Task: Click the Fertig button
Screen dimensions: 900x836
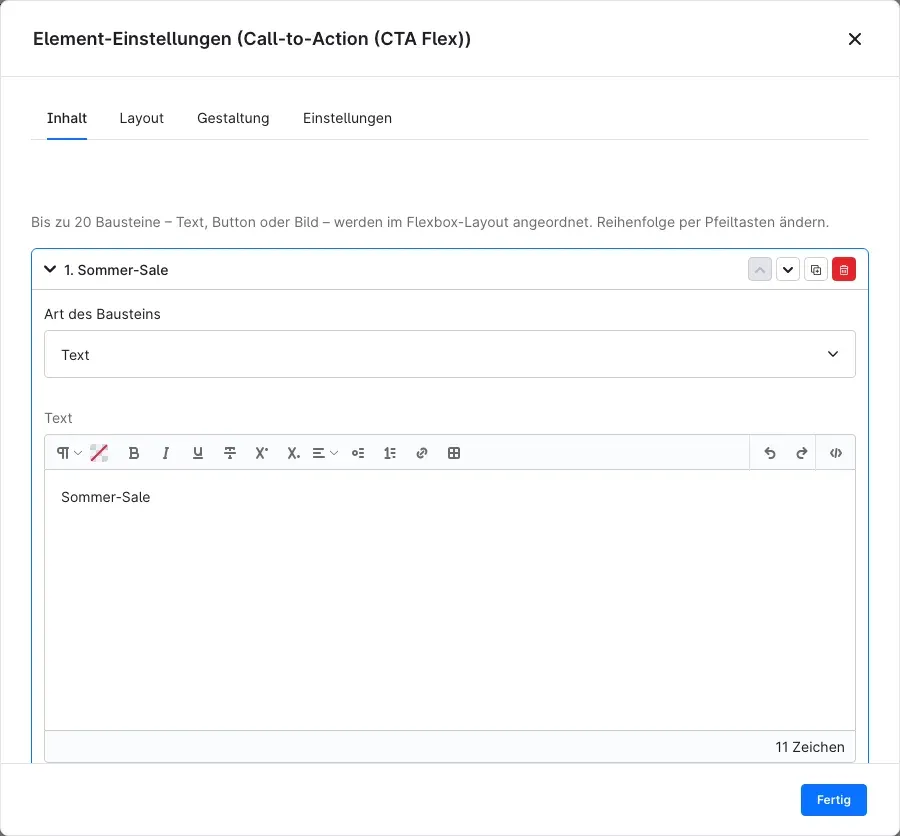Action: pos(833,800)
